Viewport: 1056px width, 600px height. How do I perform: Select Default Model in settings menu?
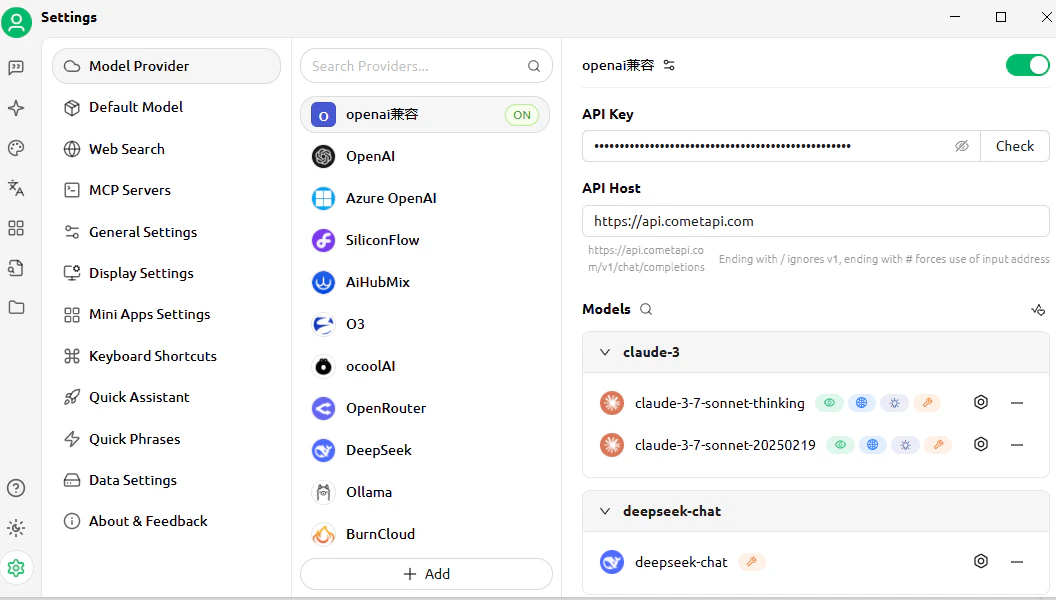click(x=137, y=107)
